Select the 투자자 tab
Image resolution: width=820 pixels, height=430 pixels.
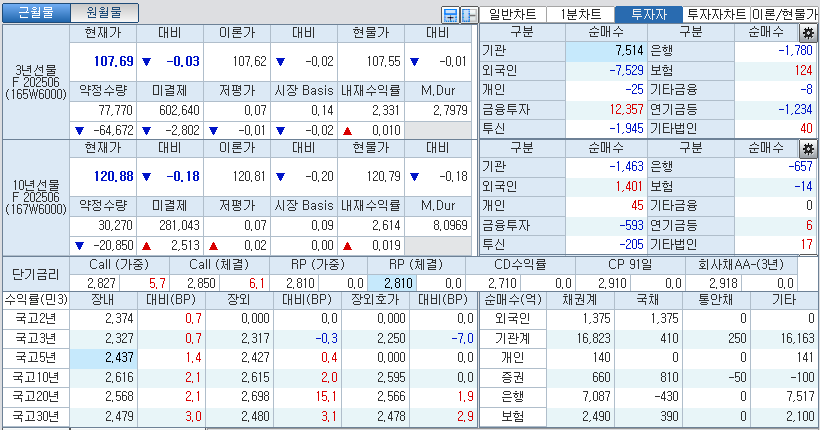click(649, 14)
